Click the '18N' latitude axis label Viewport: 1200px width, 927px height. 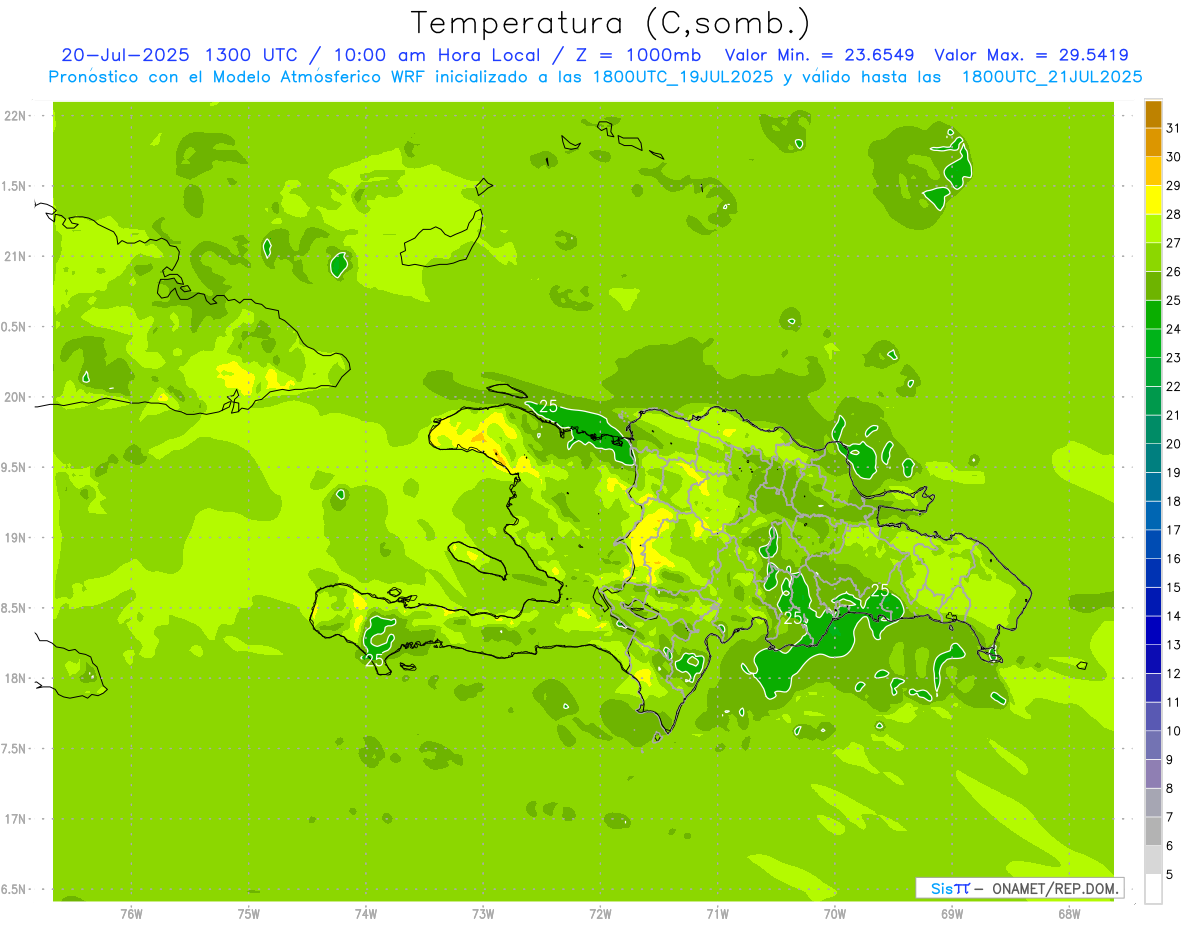click(16, 679)
